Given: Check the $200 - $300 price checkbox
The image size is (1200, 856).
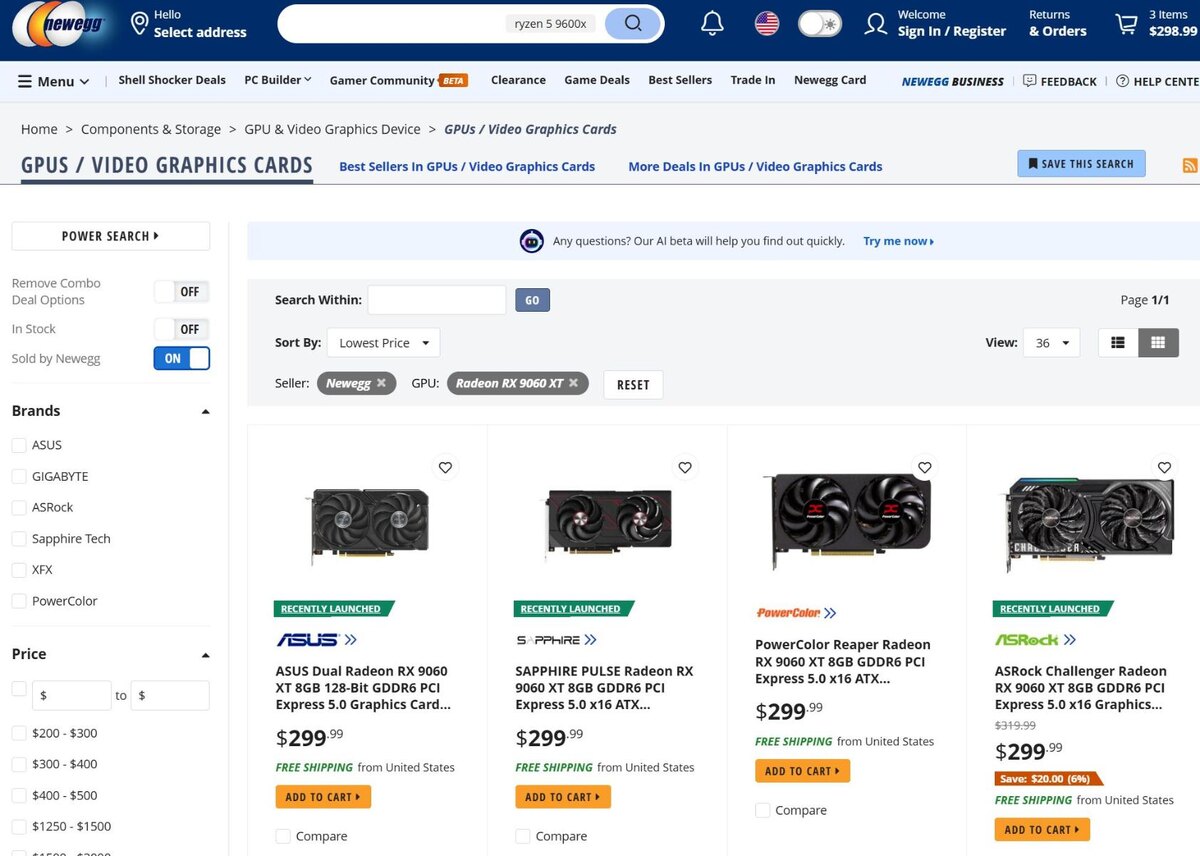Looking at the screenshot, I should pos(19,733).
